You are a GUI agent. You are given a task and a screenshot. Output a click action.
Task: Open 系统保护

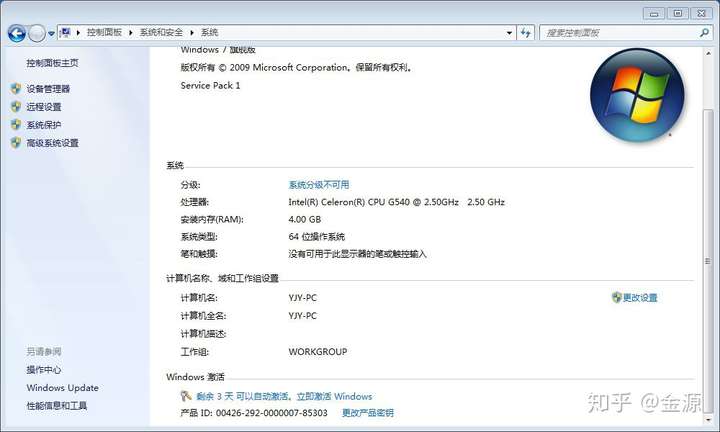point(44,125)
